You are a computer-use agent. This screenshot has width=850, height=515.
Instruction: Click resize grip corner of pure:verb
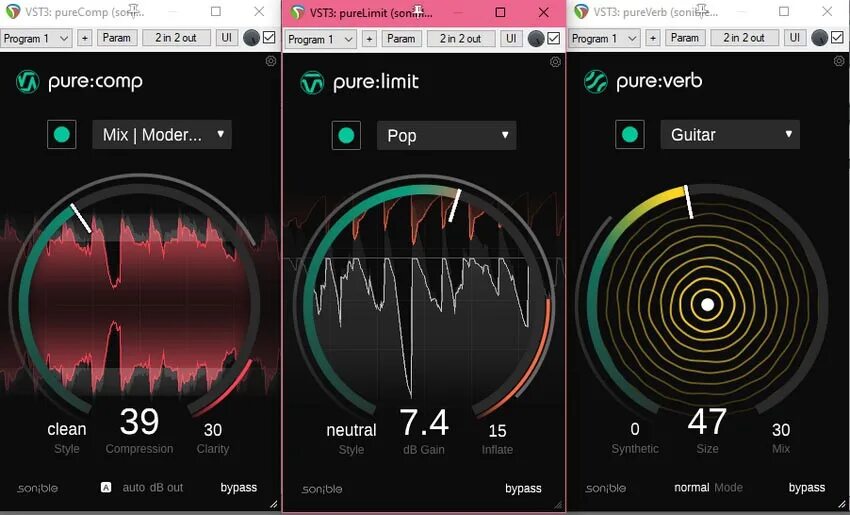[x=842, y=504]
